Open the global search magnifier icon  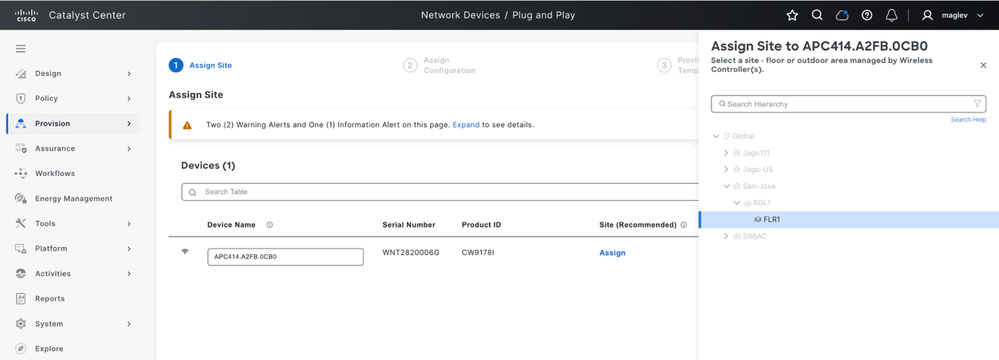(x=817, y=15)
